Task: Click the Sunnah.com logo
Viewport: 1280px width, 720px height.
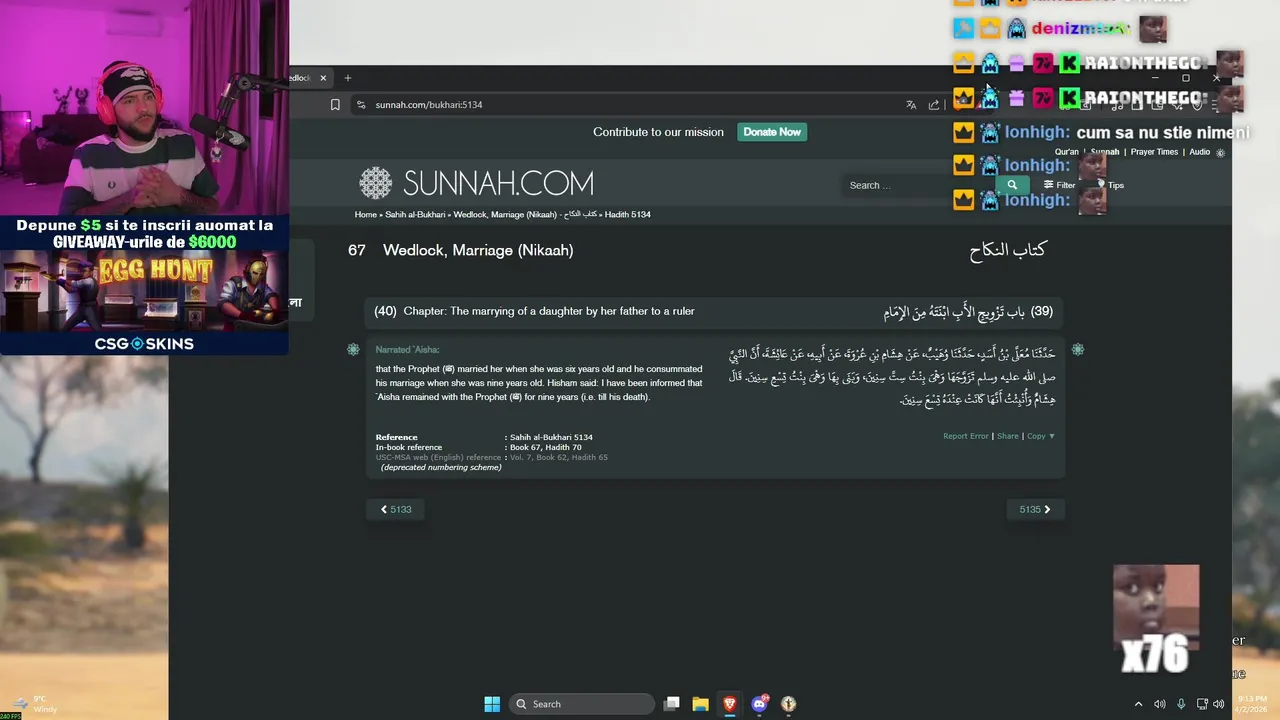Action: (476, 183)
